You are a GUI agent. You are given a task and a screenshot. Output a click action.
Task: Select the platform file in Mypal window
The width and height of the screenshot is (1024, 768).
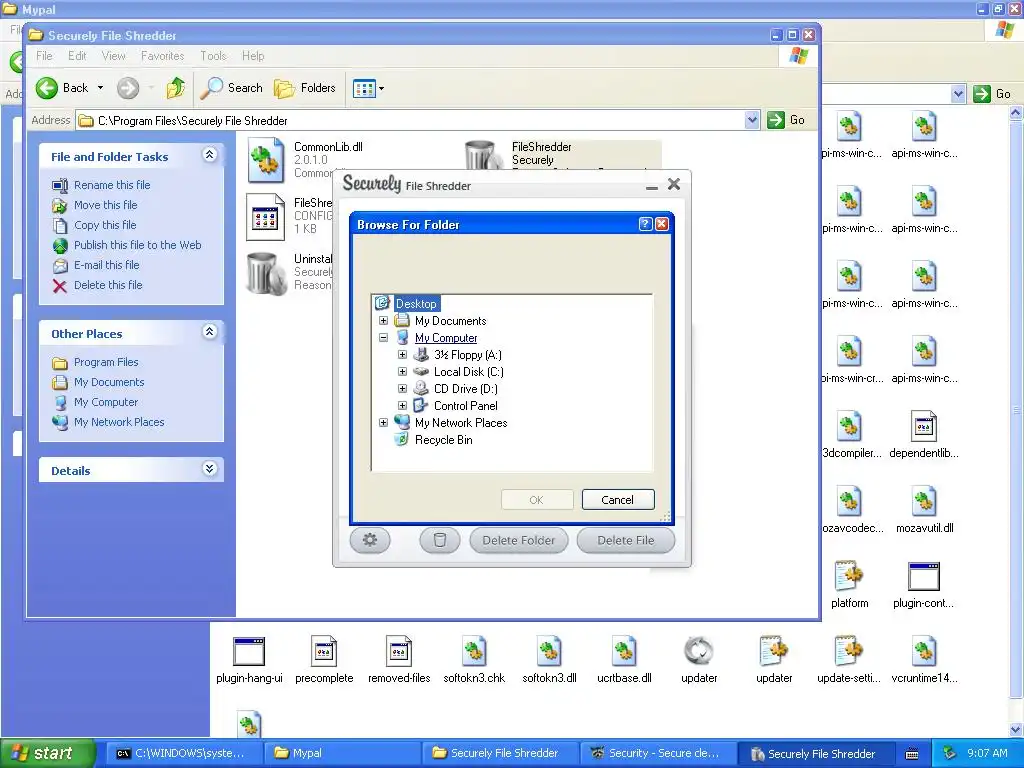click(x=850, y=586)
